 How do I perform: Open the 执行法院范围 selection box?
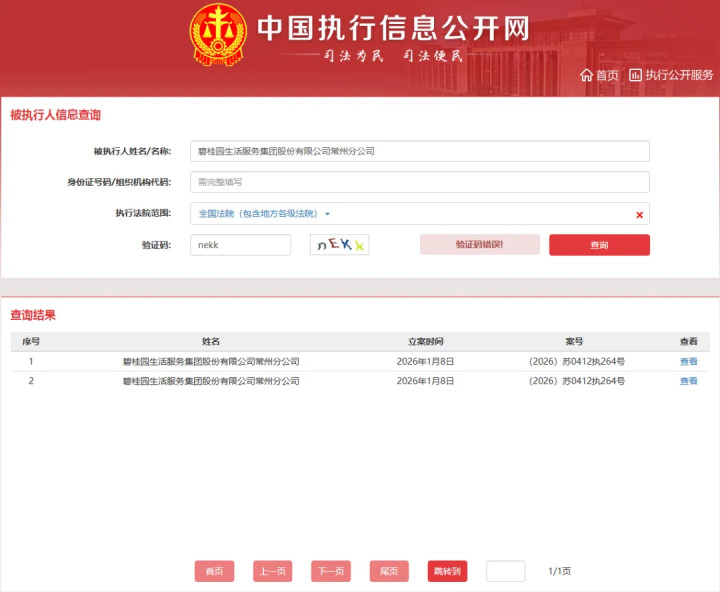[420, 214]
